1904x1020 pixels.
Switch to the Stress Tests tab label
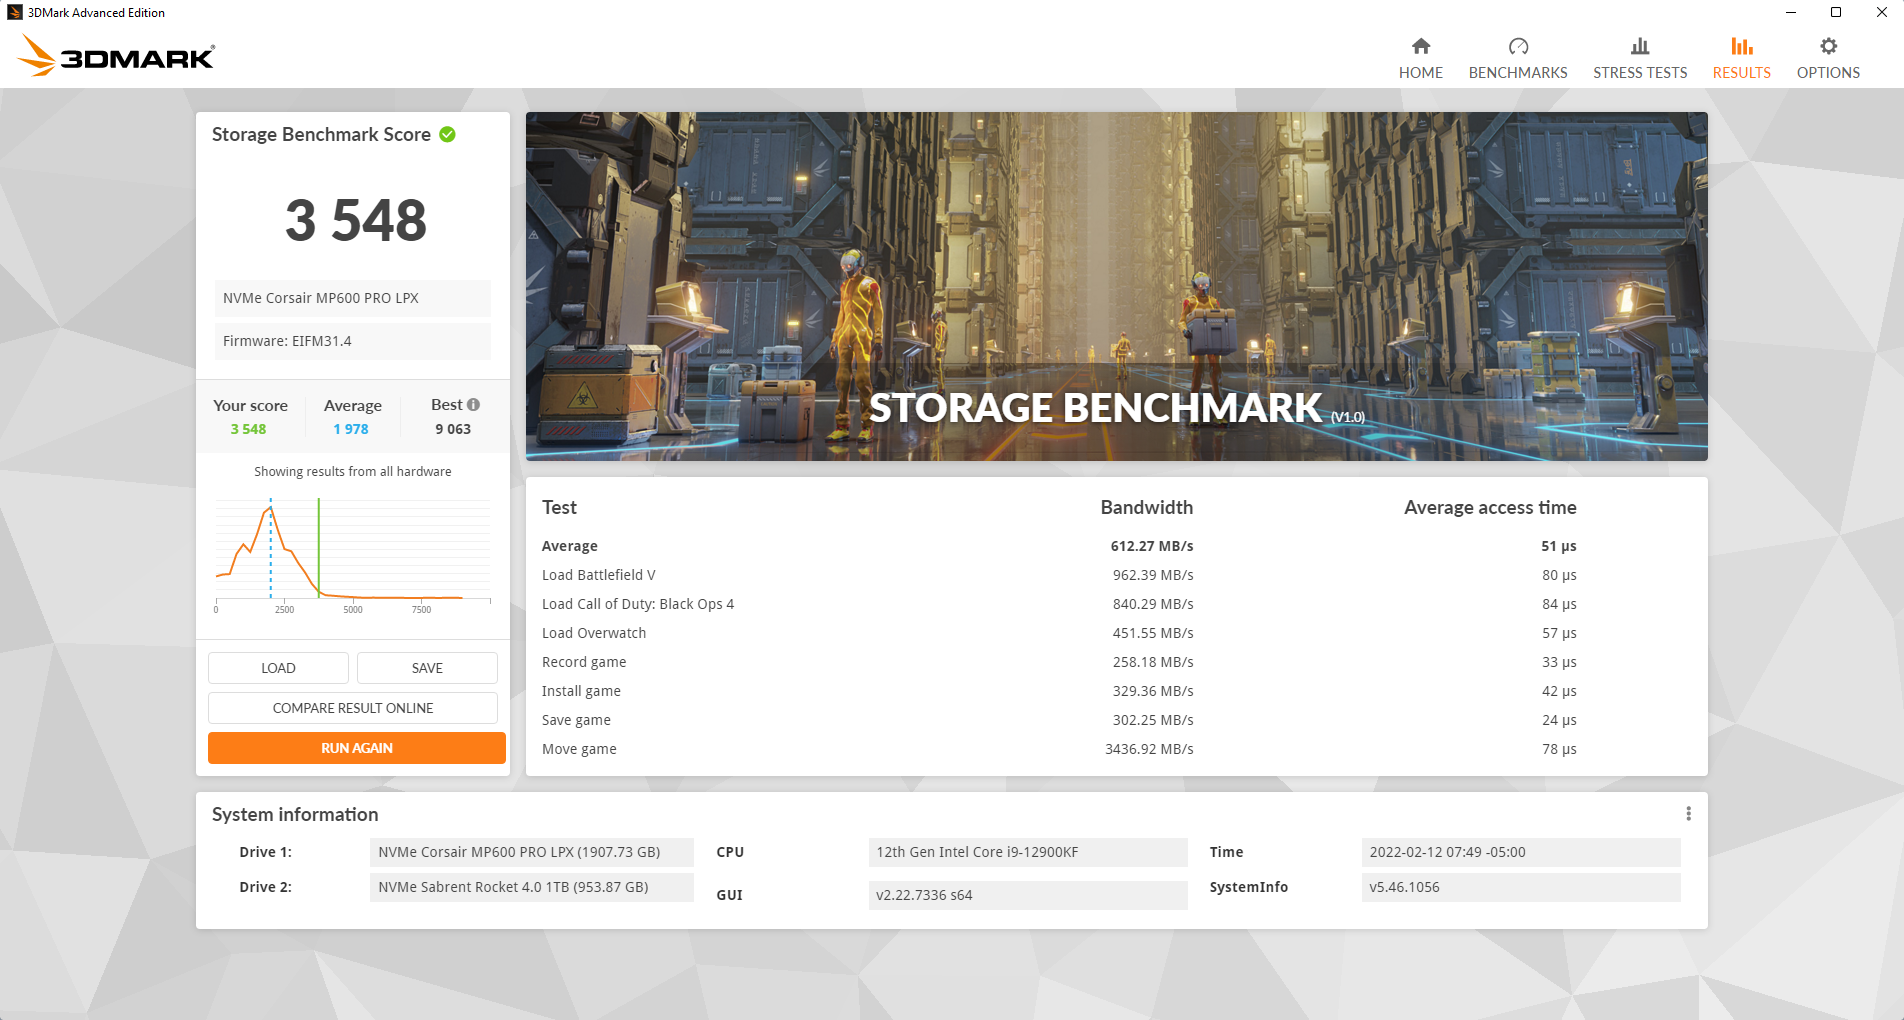point(1639,73)
